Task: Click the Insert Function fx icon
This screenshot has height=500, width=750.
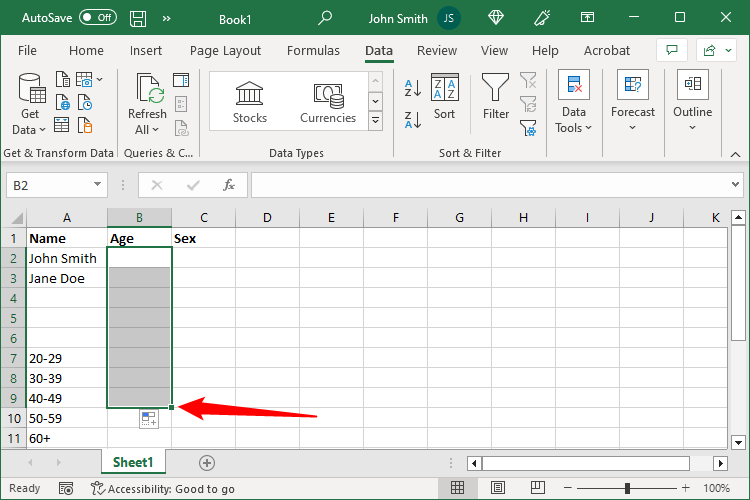Action: [x=229, y=185]
